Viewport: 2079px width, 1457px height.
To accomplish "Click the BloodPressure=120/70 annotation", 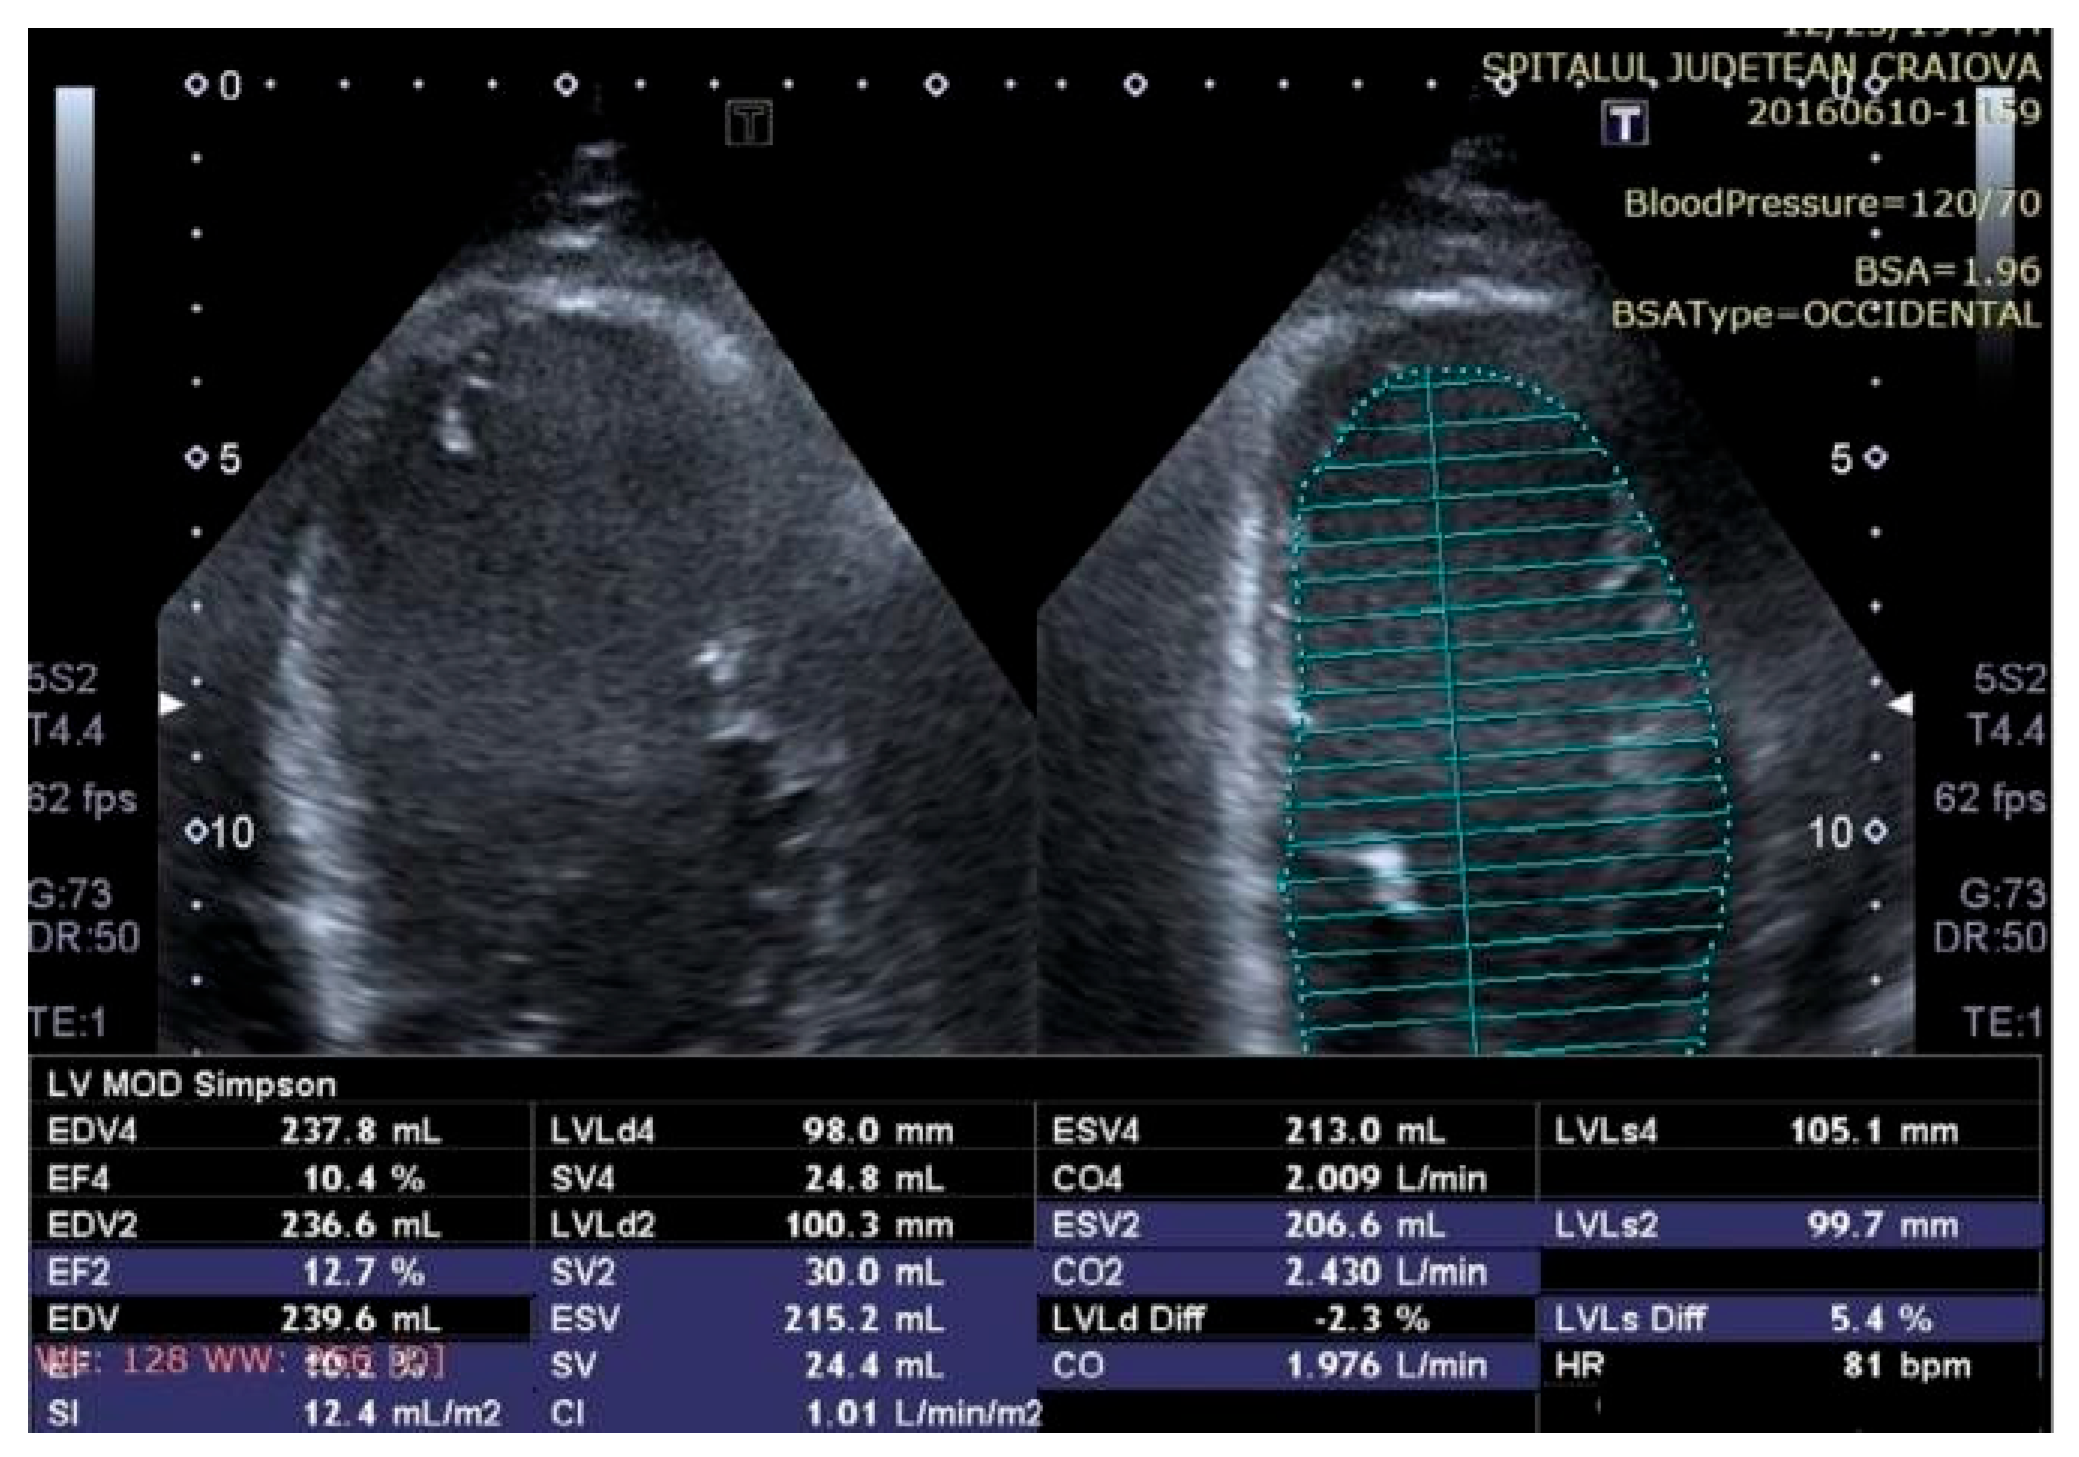I will [x=1830, y=204].
